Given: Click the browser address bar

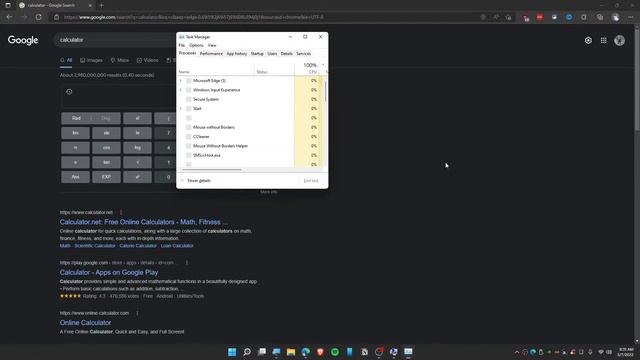Looking at the screenshot, I should point(265,17).
